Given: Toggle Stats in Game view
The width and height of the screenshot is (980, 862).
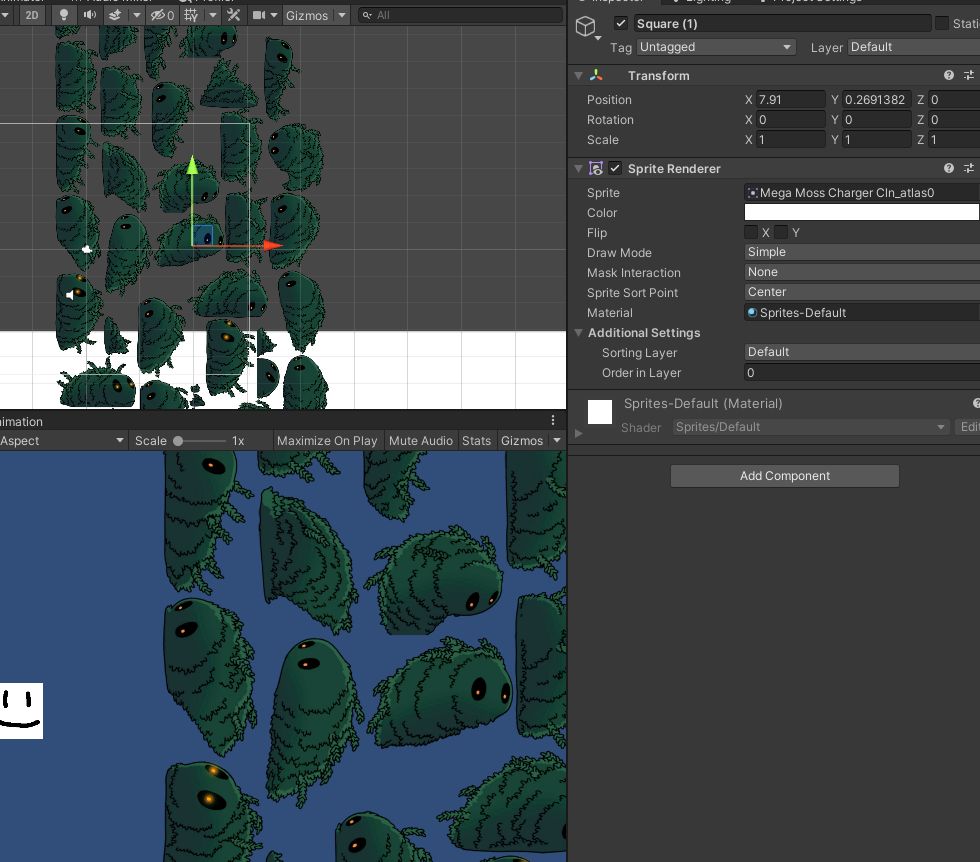Looking at the screenshot, I should [x=476, y=441].
